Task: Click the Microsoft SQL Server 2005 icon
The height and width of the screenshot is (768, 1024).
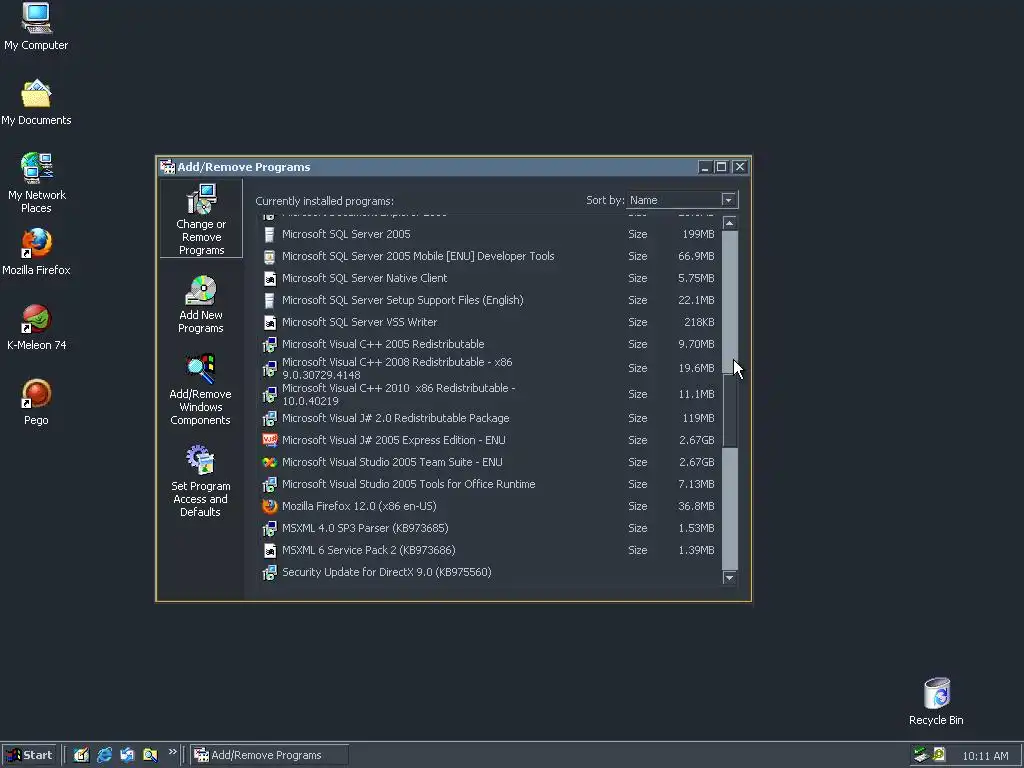Action: point(269,234)
